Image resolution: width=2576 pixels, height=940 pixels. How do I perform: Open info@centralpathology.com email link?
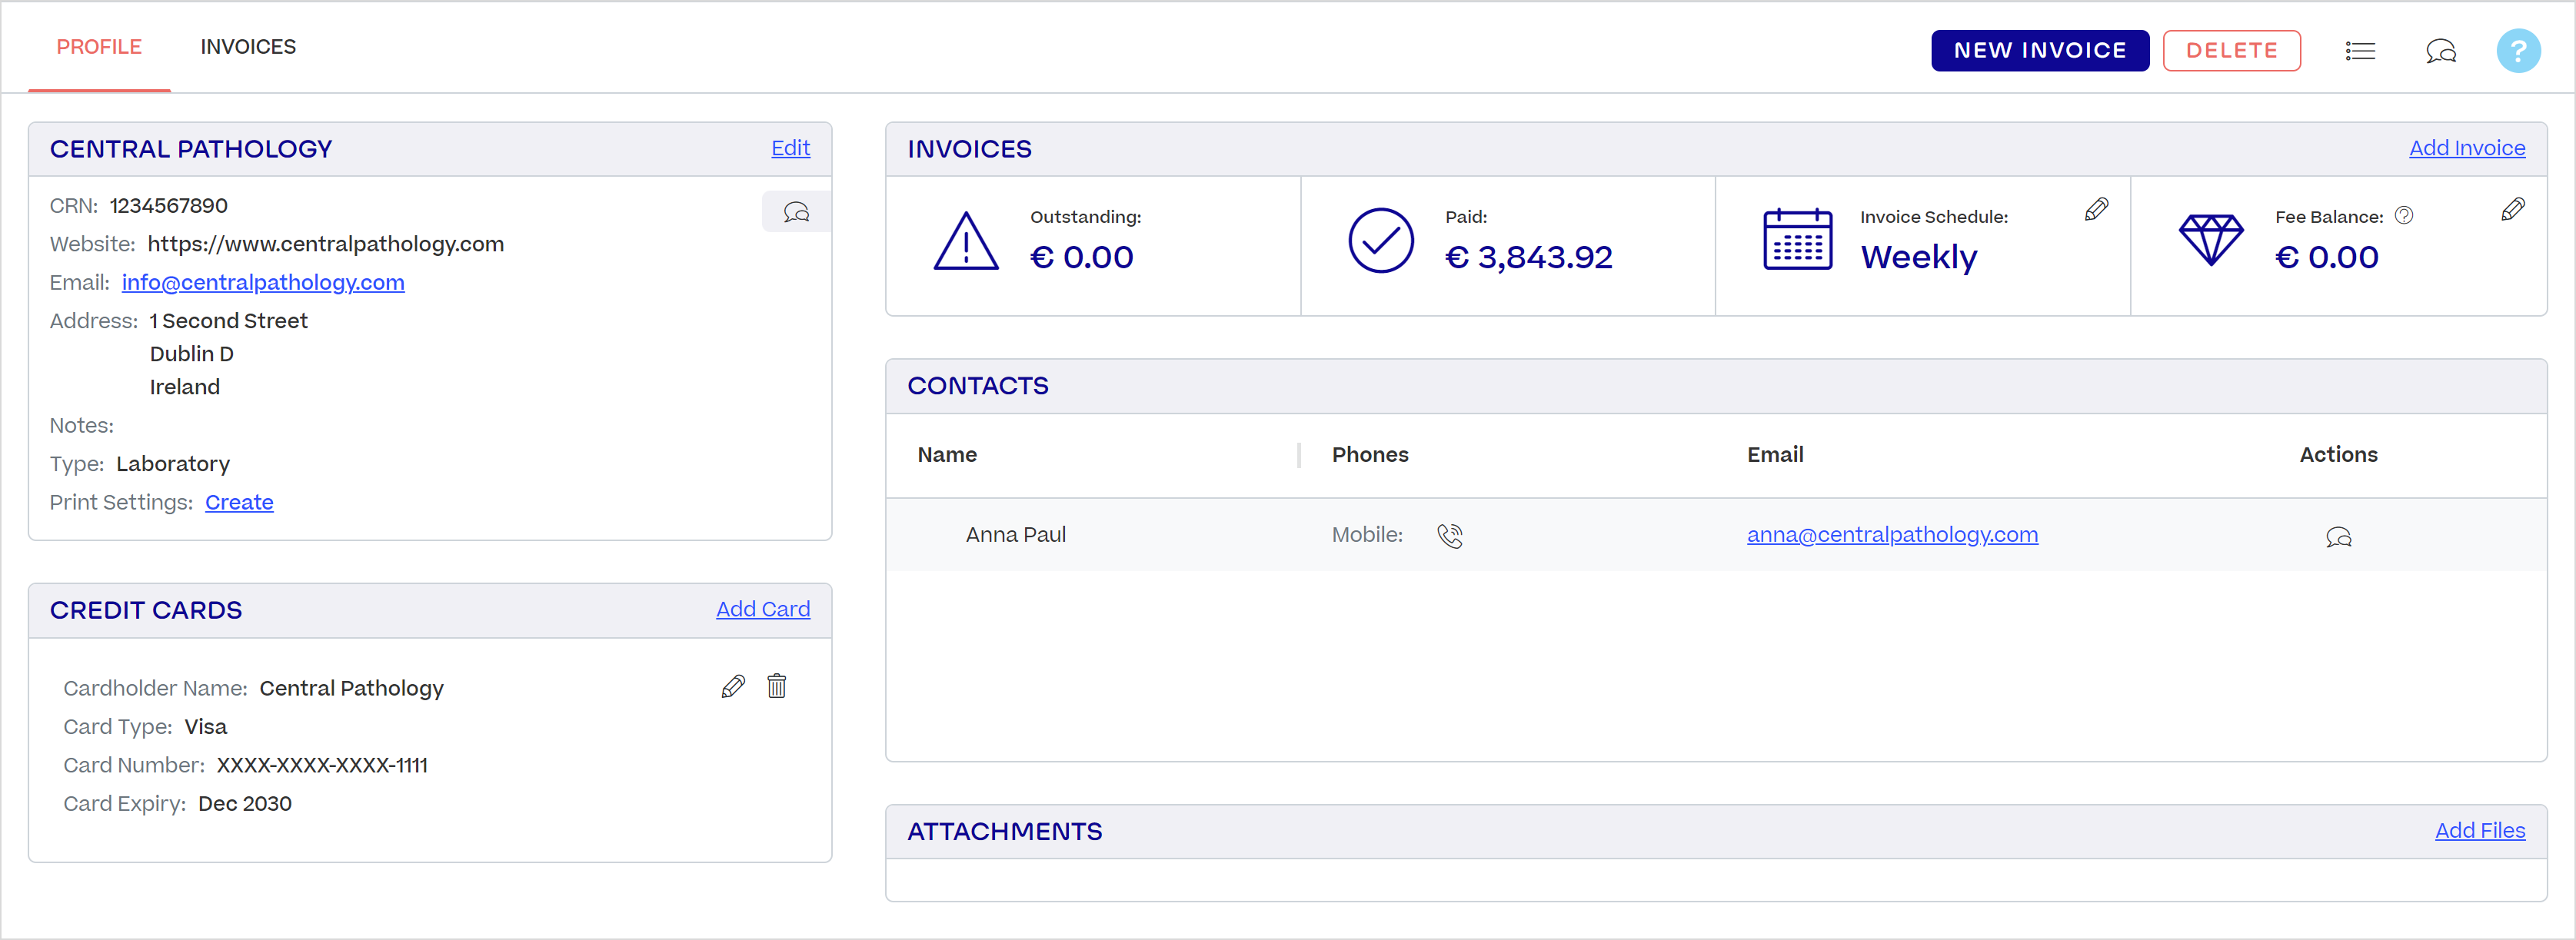pyautogui.click(x=263, y=283)
